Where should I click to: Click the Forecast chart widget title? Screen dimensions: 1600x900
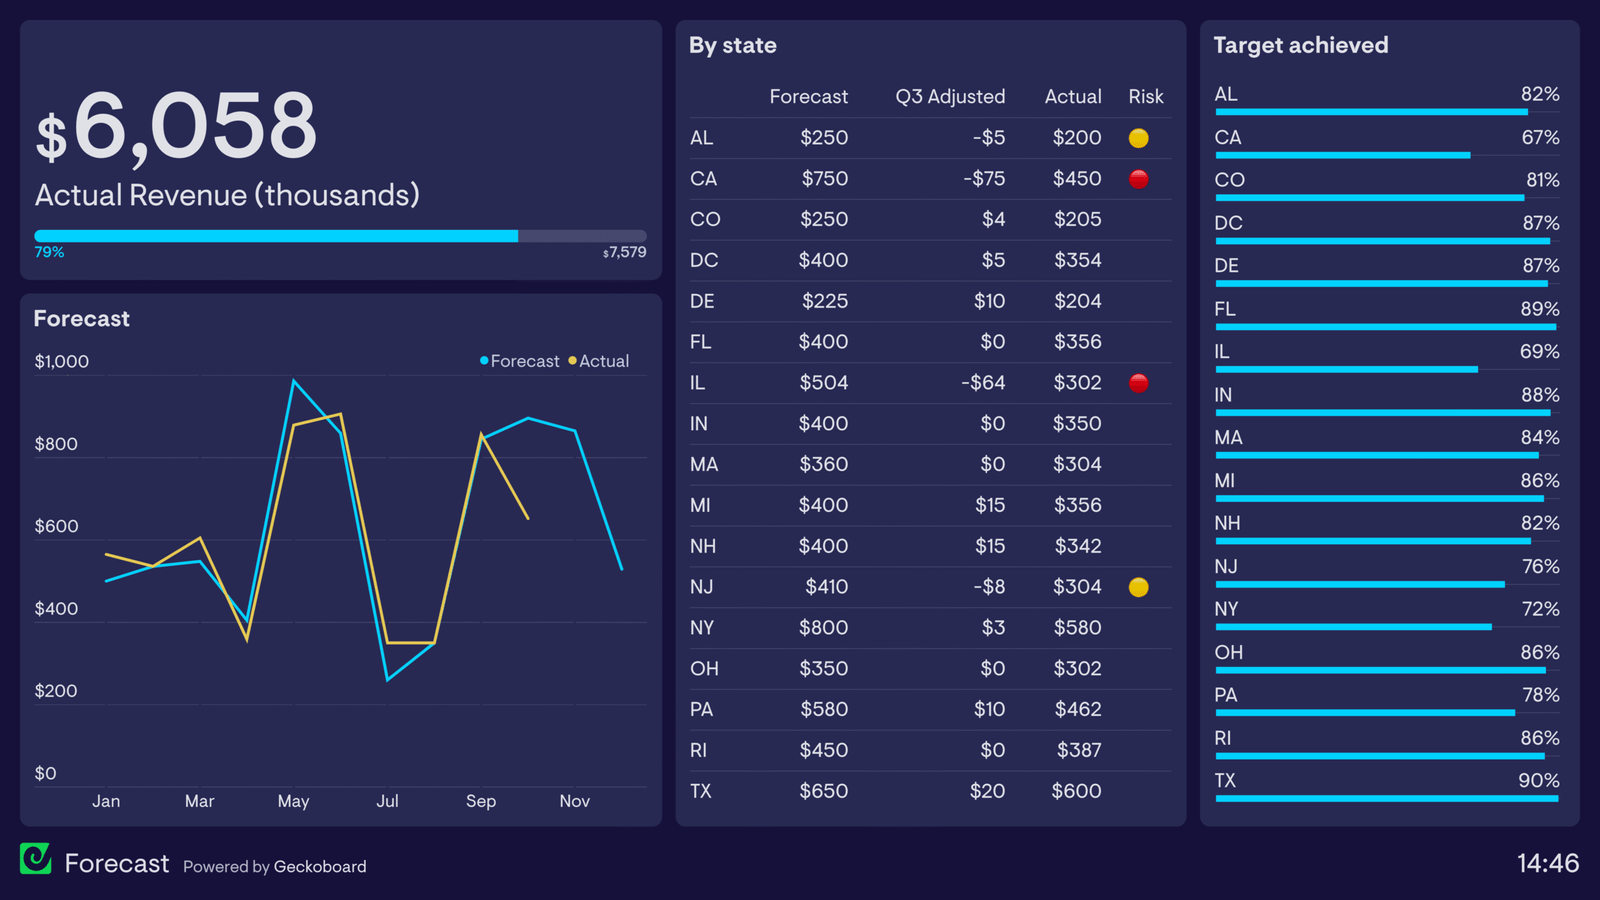82,319
